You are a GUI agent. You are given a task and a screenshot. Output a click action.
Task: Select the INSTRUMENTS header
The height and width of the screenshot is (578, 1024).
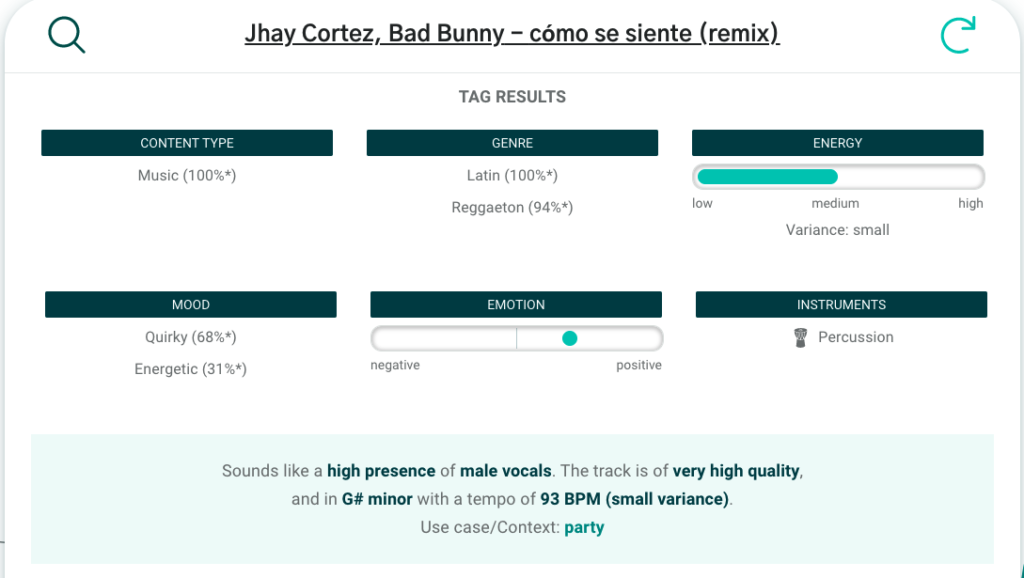coord(841,304)
